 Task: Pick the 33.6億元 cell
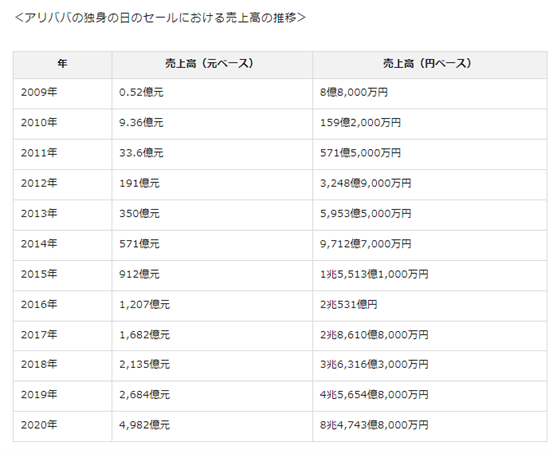[x=212, y=154]
